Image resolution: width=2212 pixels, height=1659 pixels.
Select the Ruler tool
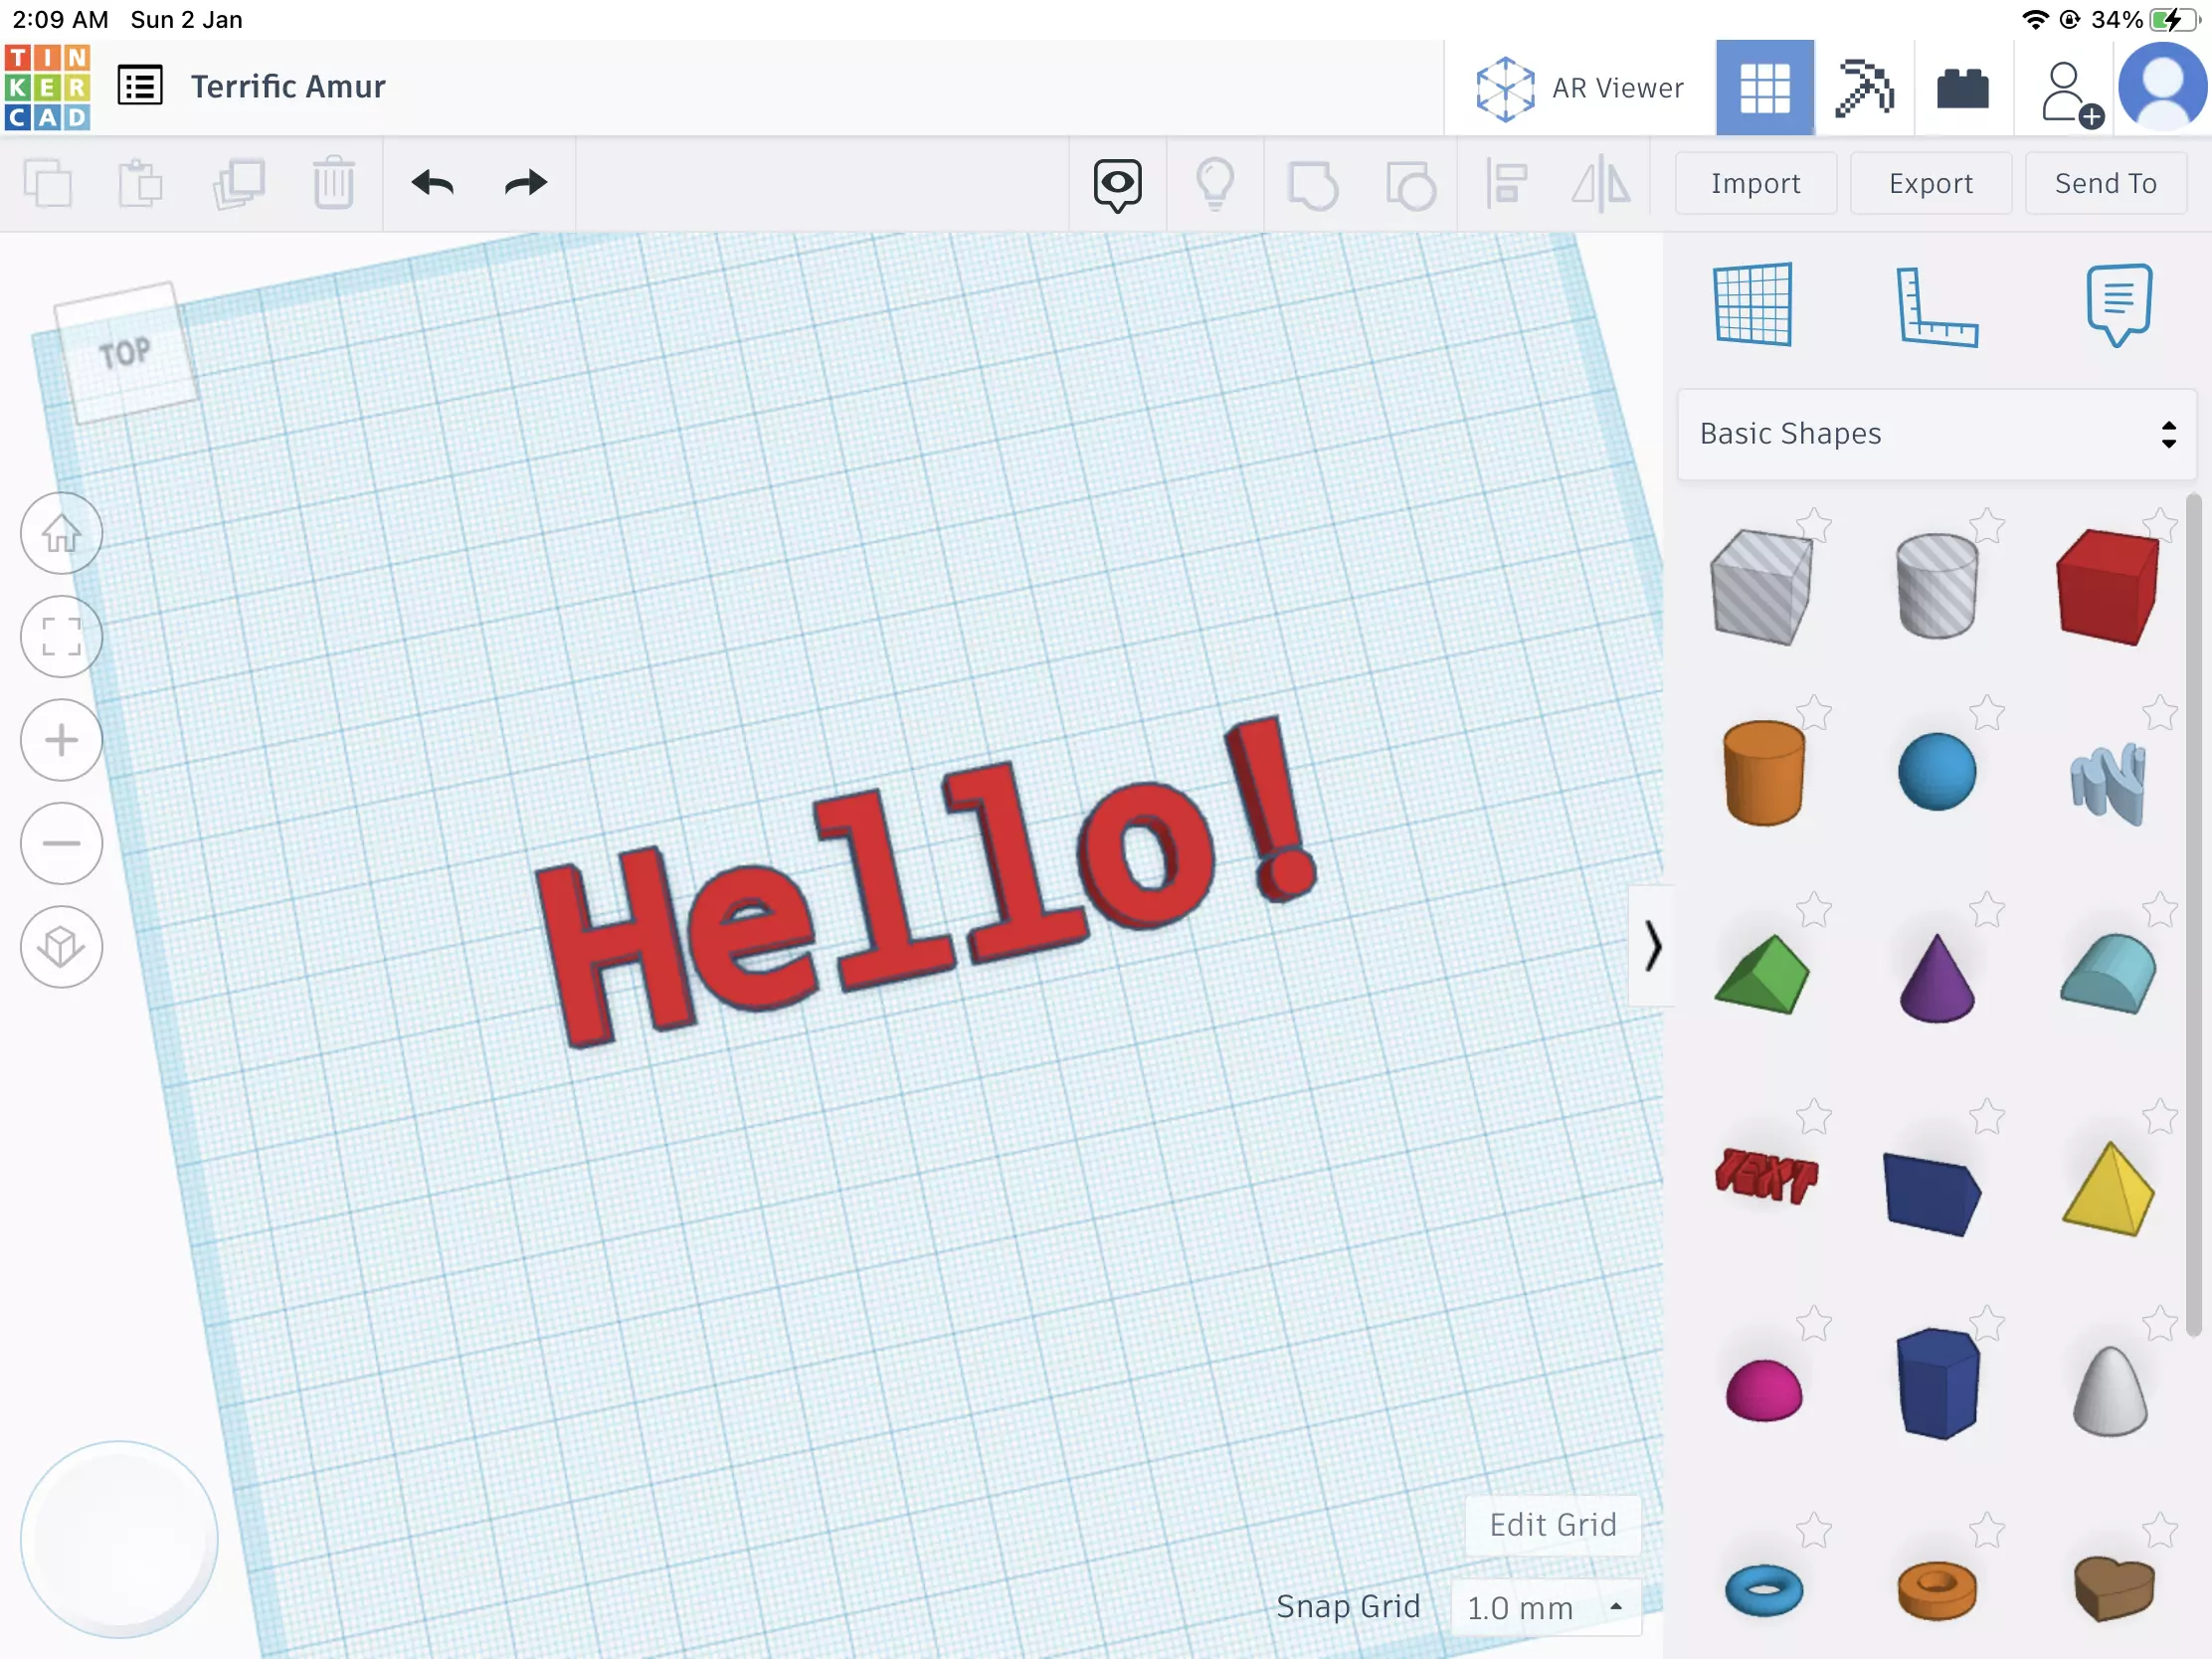point(1936,307)
